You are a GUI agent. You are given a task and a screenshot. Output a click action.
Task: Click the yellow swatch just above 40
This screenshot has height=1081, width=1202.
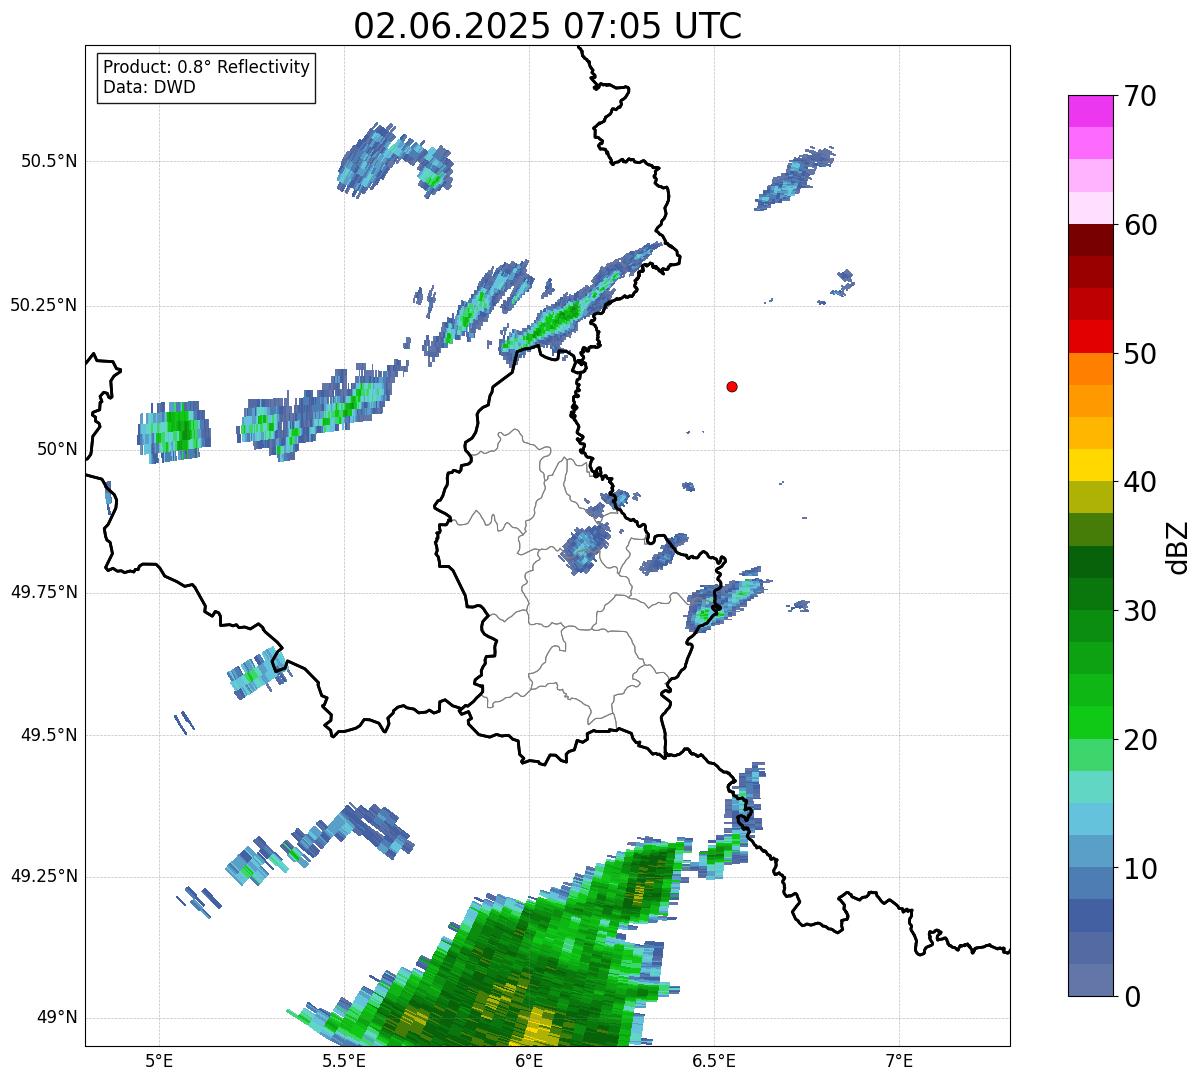pyautogui.click(x=1090, y=465)
